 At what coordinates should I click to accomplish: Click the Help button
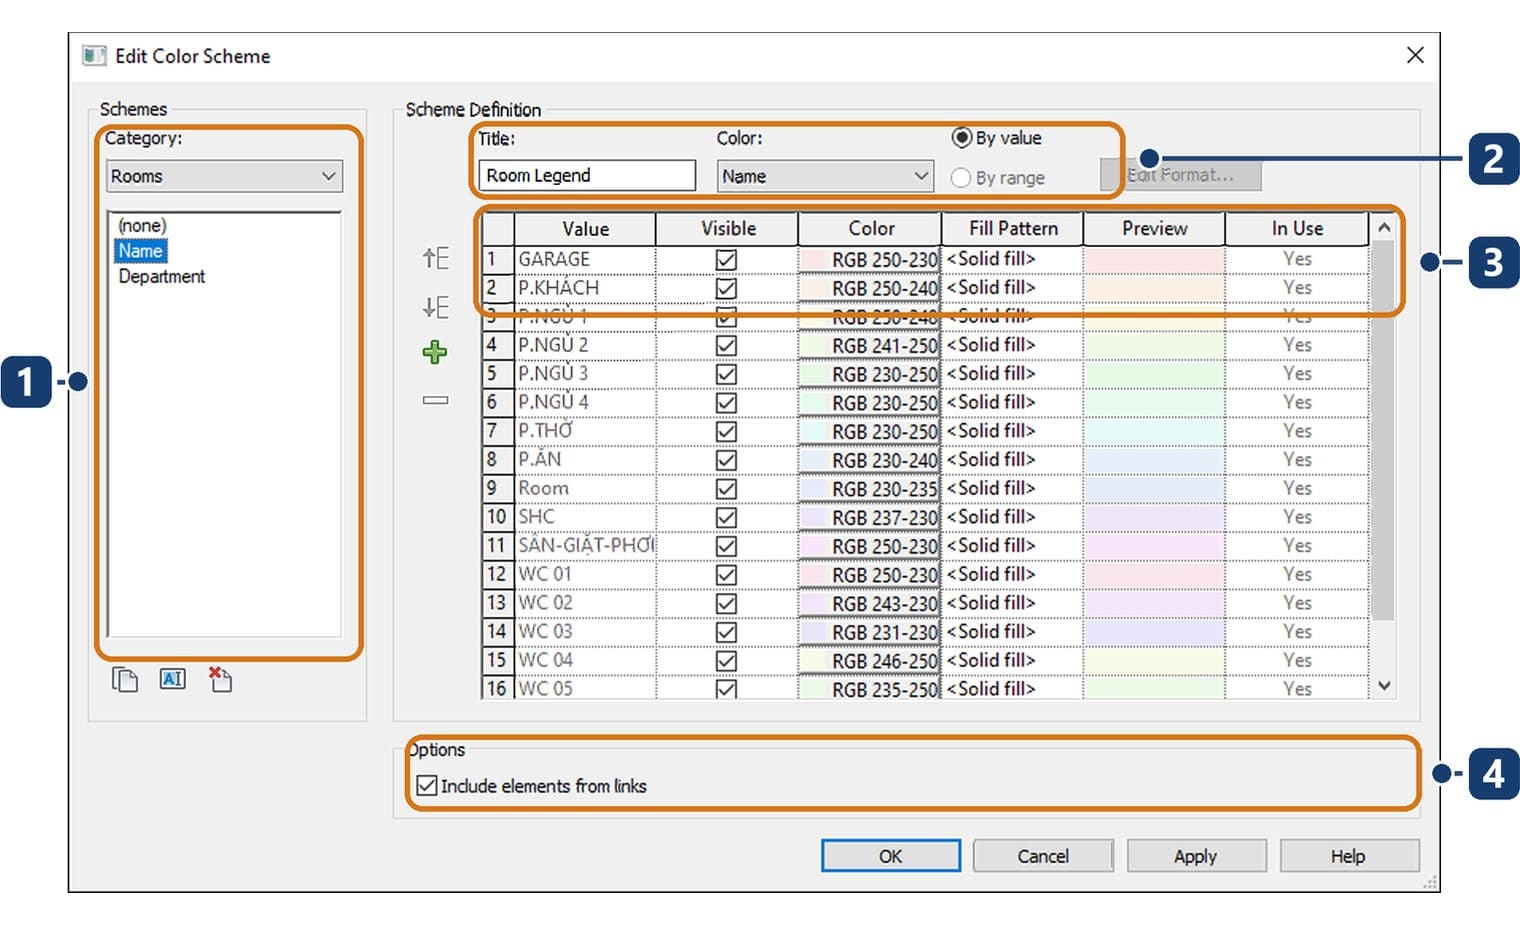tap(1349, 856)
